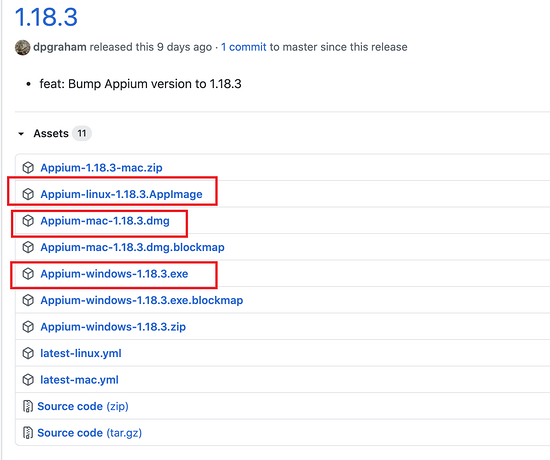550x460 pixels.
Task: Download Appium-windows-1.18.3.zip
Action: 113,327
